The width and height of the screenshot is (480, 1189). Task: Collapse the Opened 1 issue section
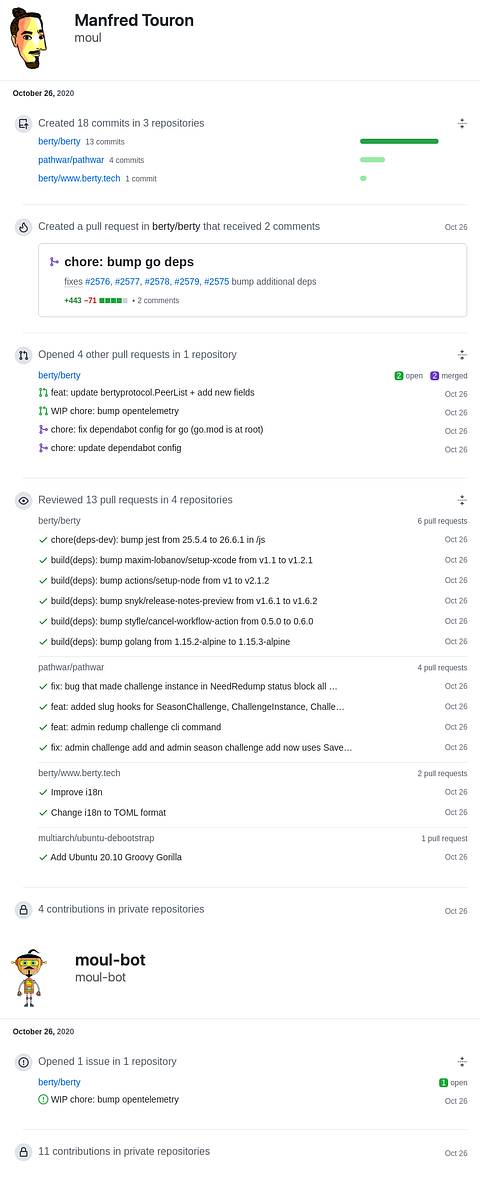462,1062
